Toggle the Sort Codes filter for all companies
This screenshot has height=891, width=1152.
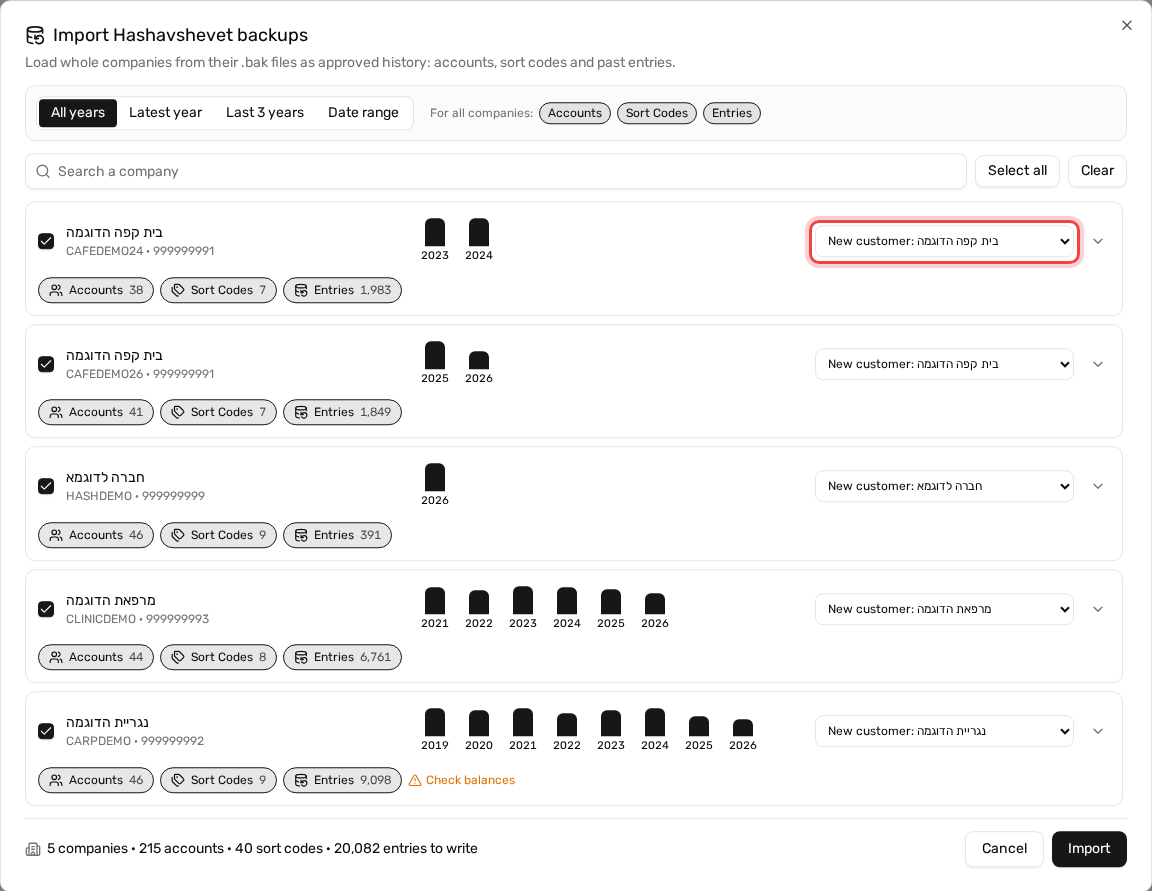click(657, 113)
